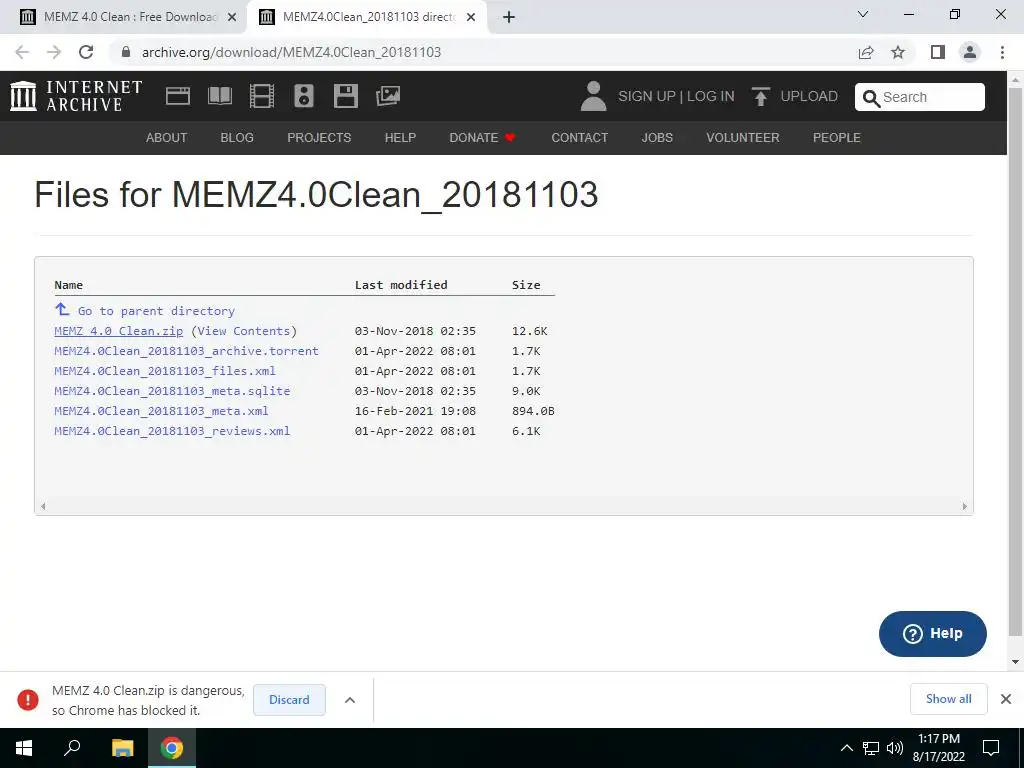Open a new tab with plus button
The height and width of the screenshot is (768, 1024).
(x=509, y=18)
